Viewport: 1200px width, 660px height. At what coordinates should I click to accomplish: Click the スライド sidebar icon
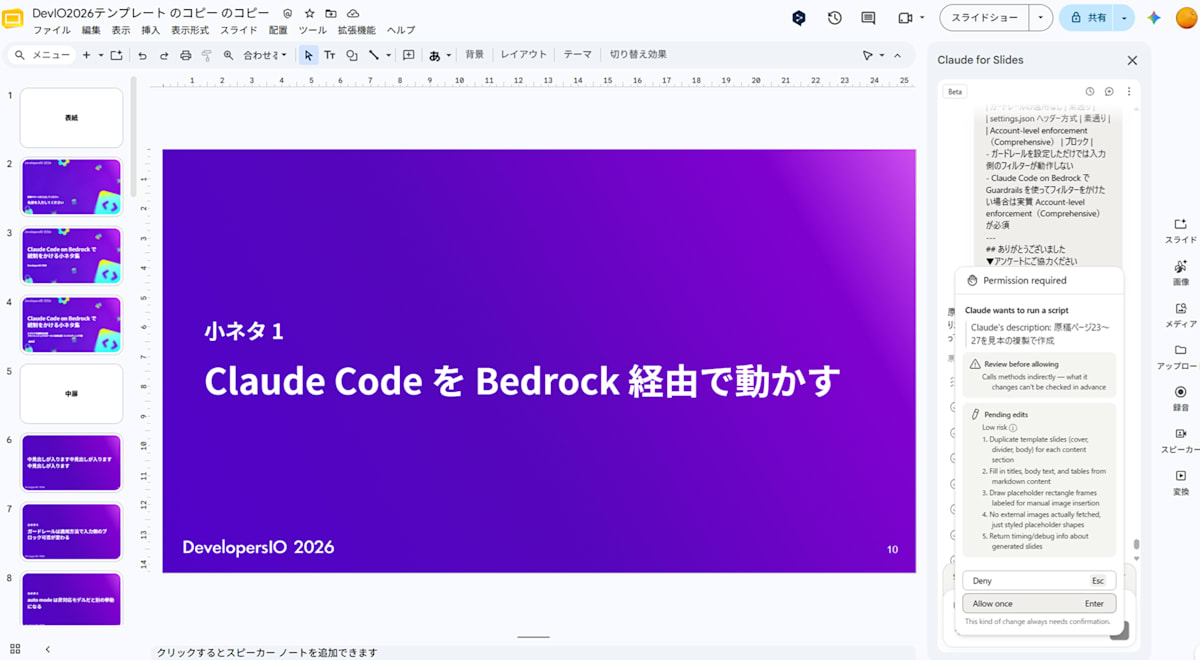pos(1180,230)
